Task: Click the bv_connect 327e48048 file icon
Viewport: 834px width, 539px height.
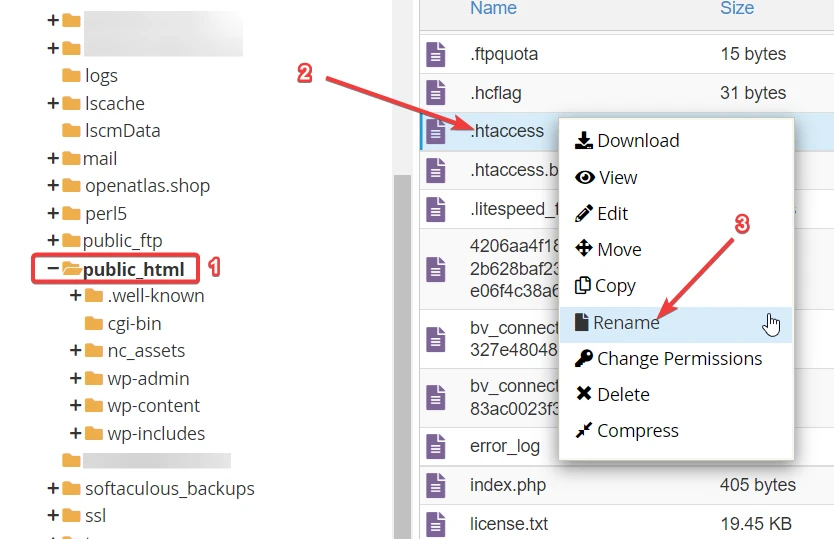Action: point(436,339)
